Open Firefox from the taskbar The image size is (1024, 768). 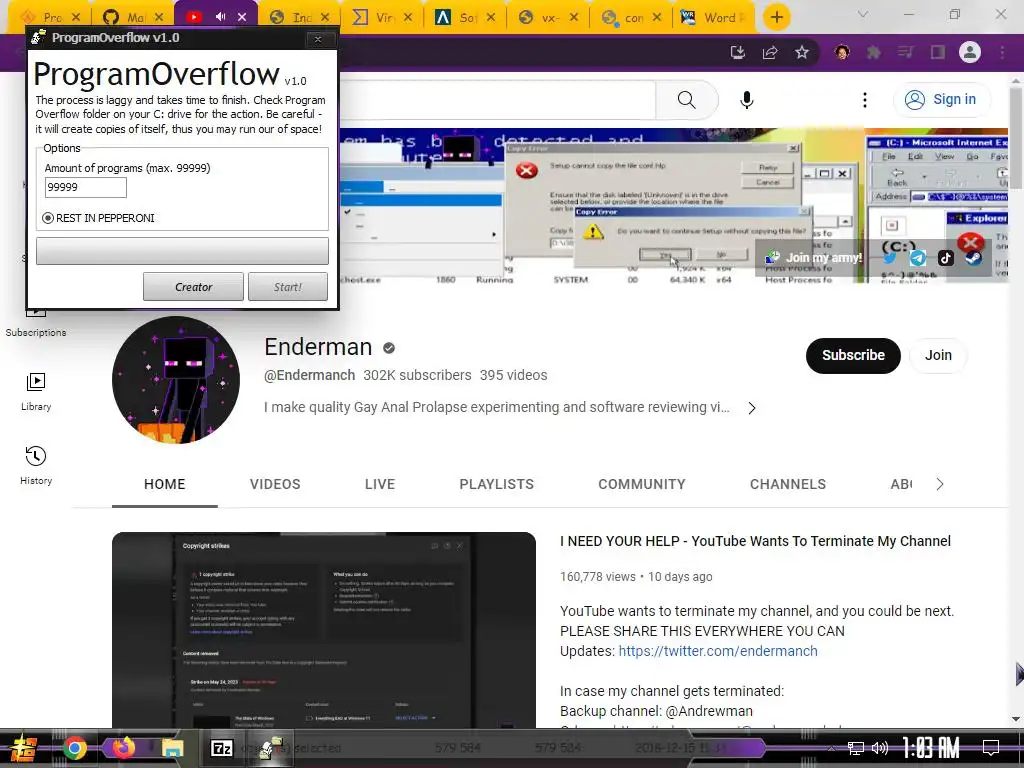click(x=123, y=748)
